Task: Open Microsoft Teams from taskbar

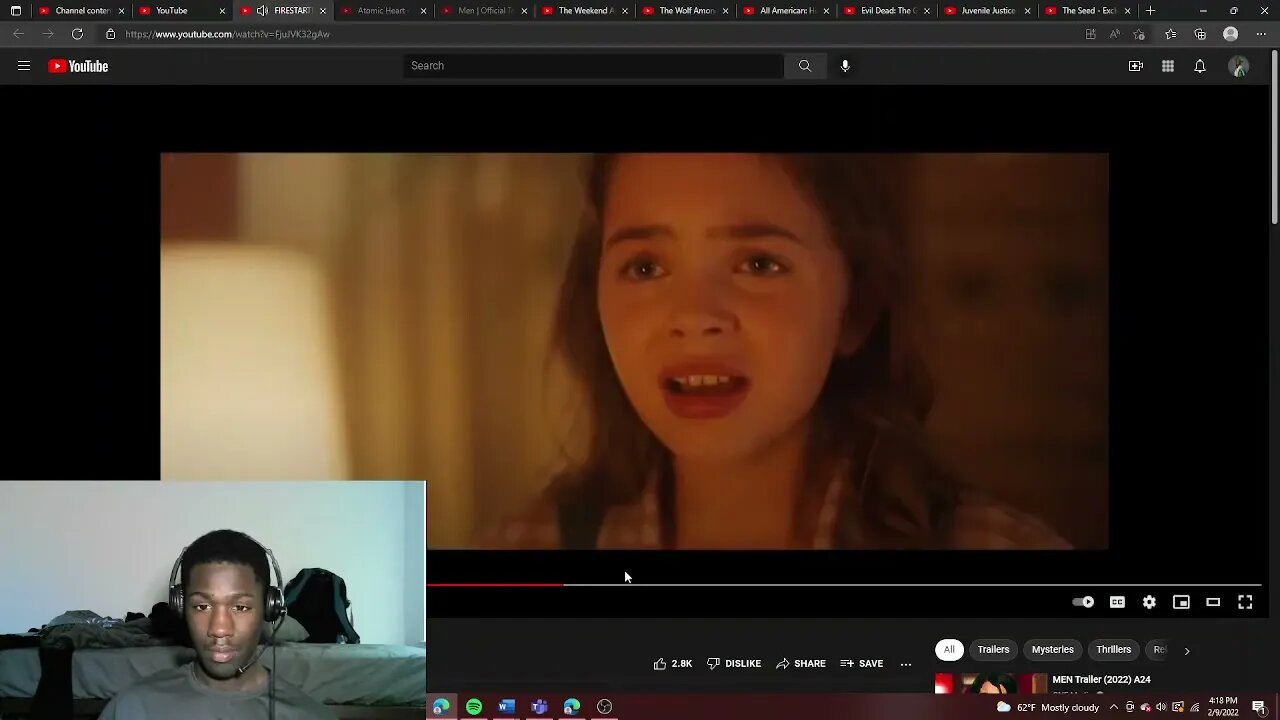Action: tap(539, 707)
